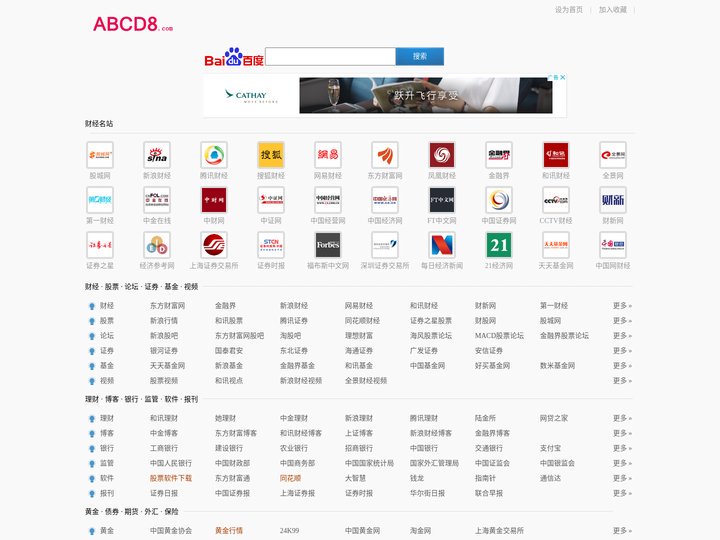
Task: Open the FT中文网 icon
Action: point(442,200)
